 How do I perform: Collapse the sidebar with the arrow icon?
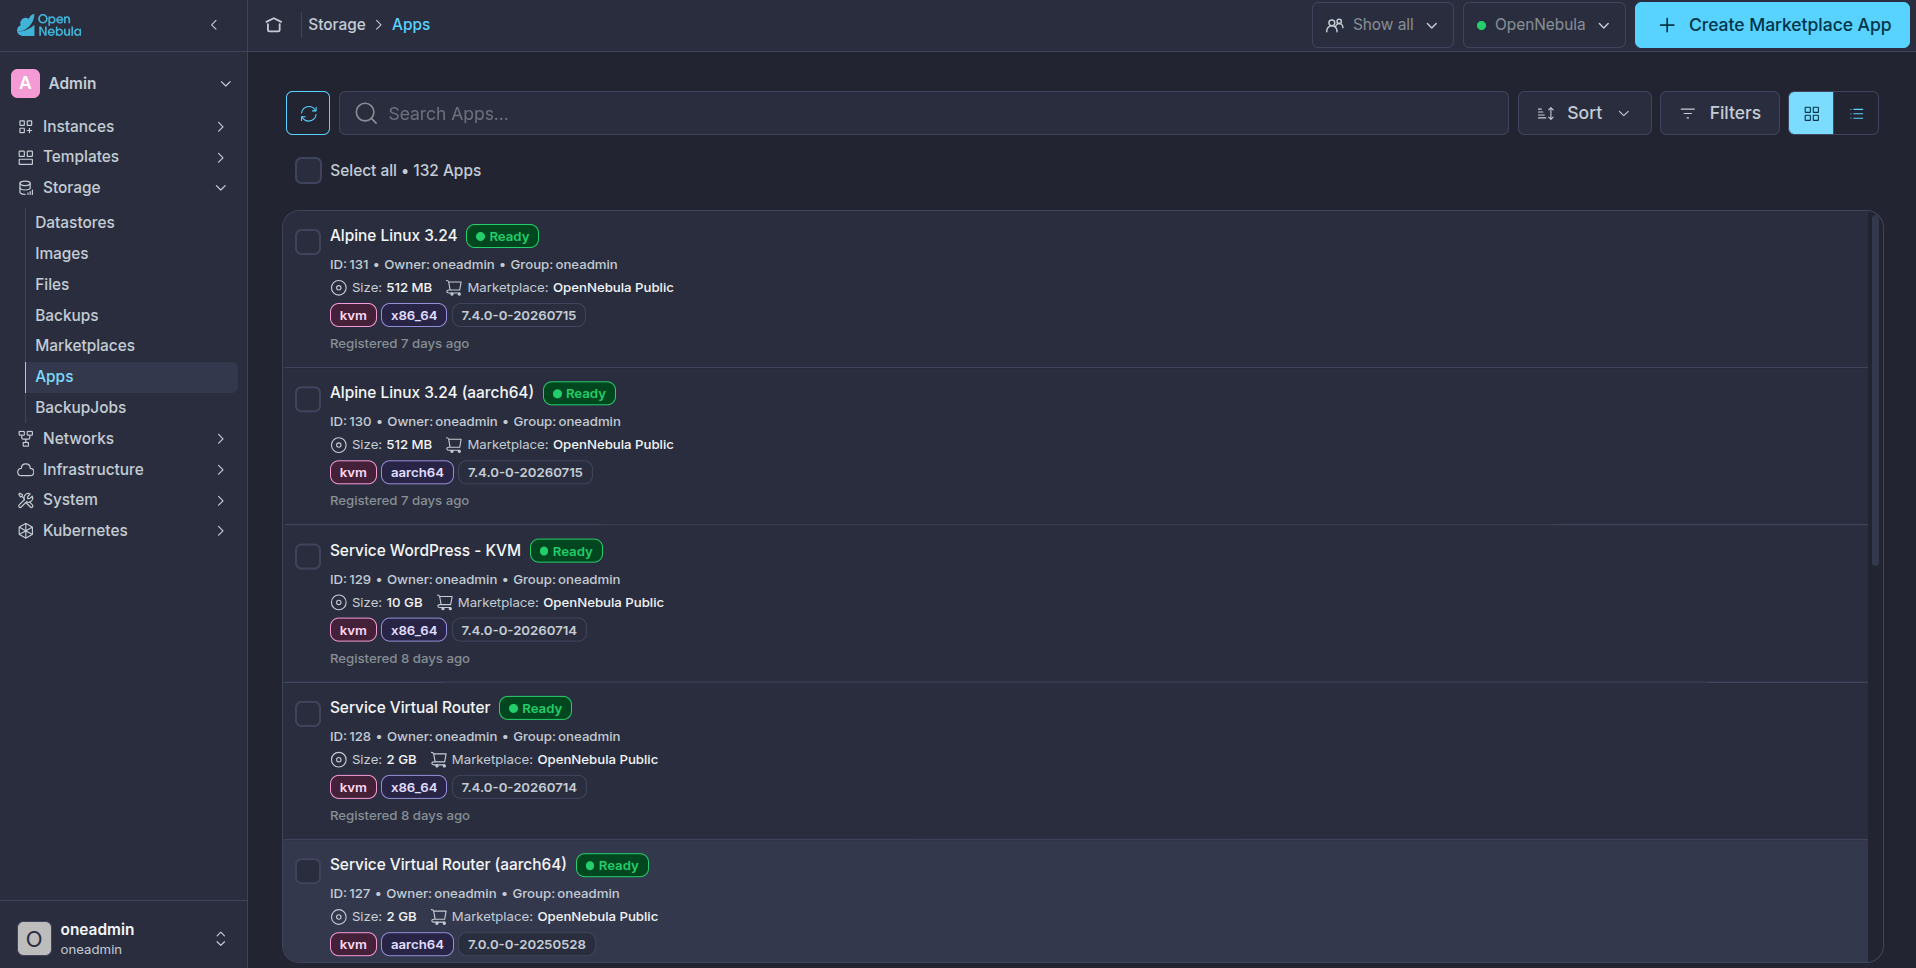(x=214, y=25)
